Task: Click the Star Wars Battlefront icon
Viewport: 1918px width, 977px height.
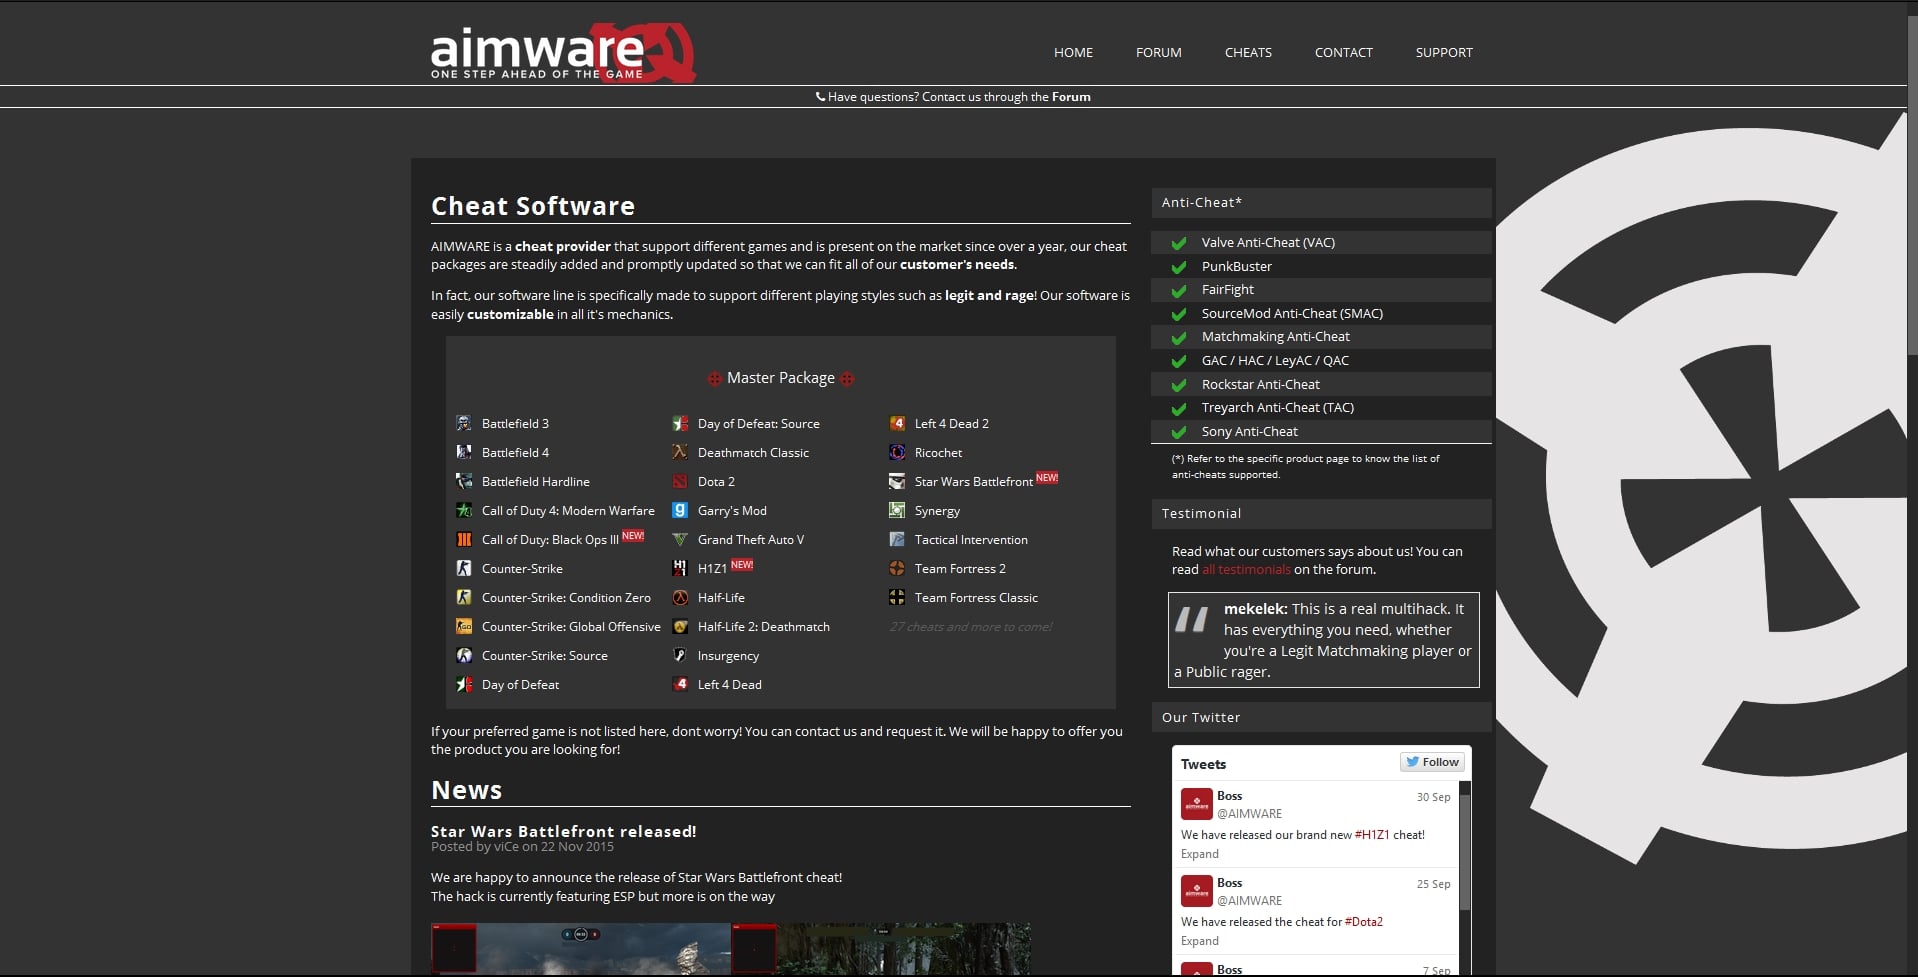Action: tap(897, 481)
